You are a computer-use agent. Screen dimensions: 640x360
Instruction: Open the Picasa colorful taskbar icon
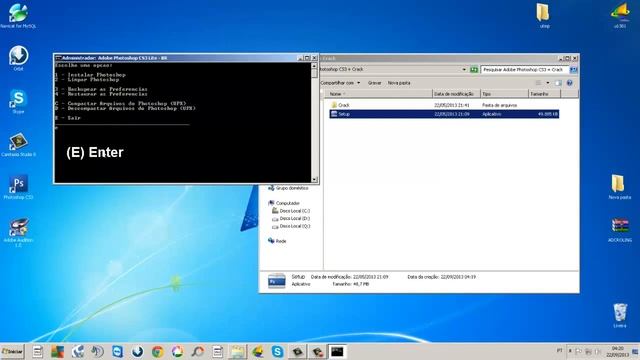point(178,351)
